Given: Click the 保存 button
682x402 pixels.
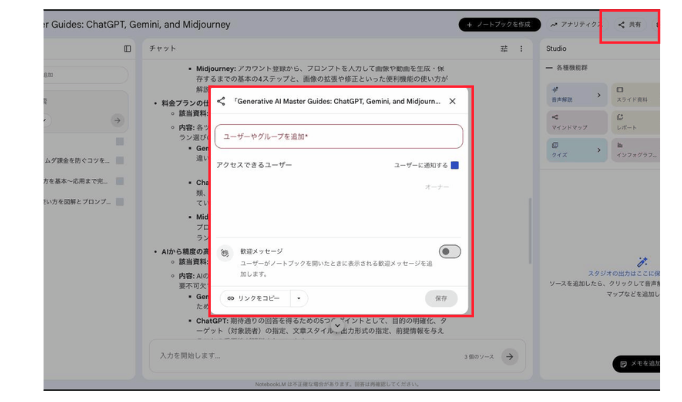Looking at the screenshot, I should (x=440, y=298).
